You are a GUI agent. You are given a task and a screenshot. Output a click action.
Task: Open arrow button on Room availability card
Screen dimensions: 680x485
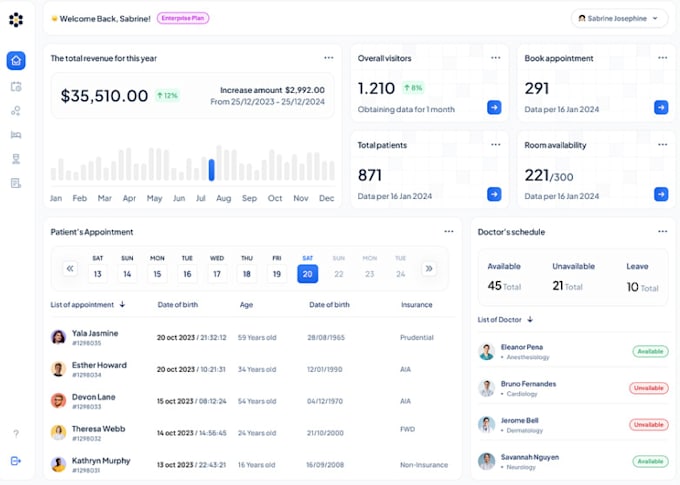tap(661, 194)
